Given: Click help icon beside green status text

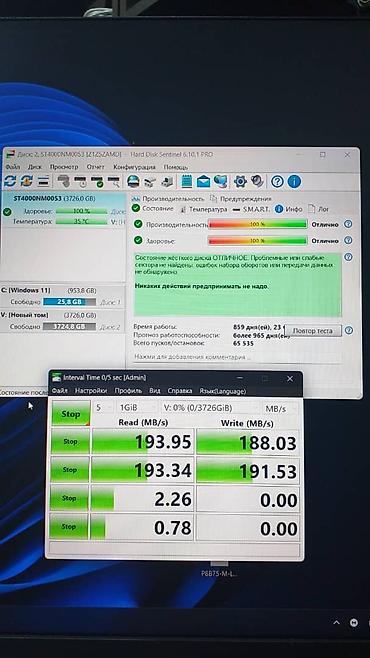Looking at the screenshot, I should pyautogui.click(x=348, y=257).
